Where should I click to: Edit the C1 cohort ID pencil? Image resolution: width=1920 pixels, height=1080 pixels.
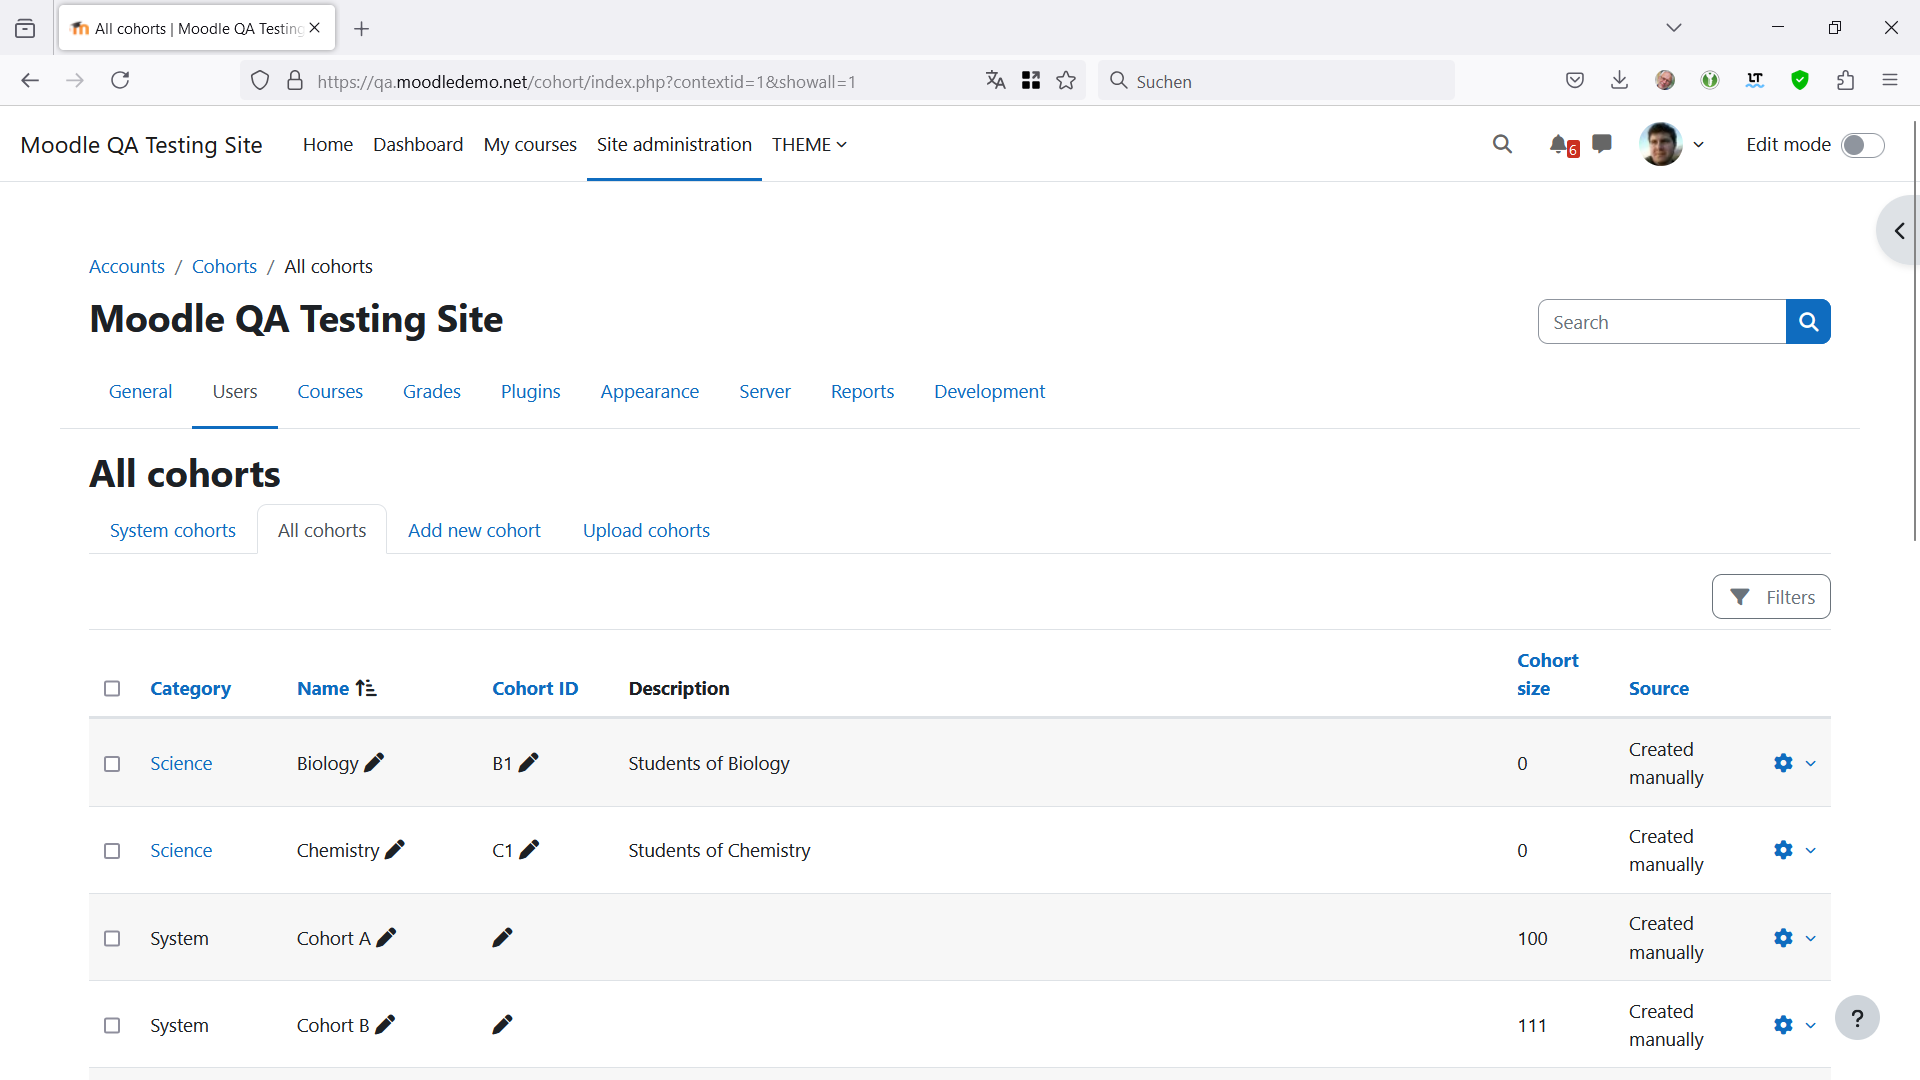pyautogui.click(x=530, y=850)
